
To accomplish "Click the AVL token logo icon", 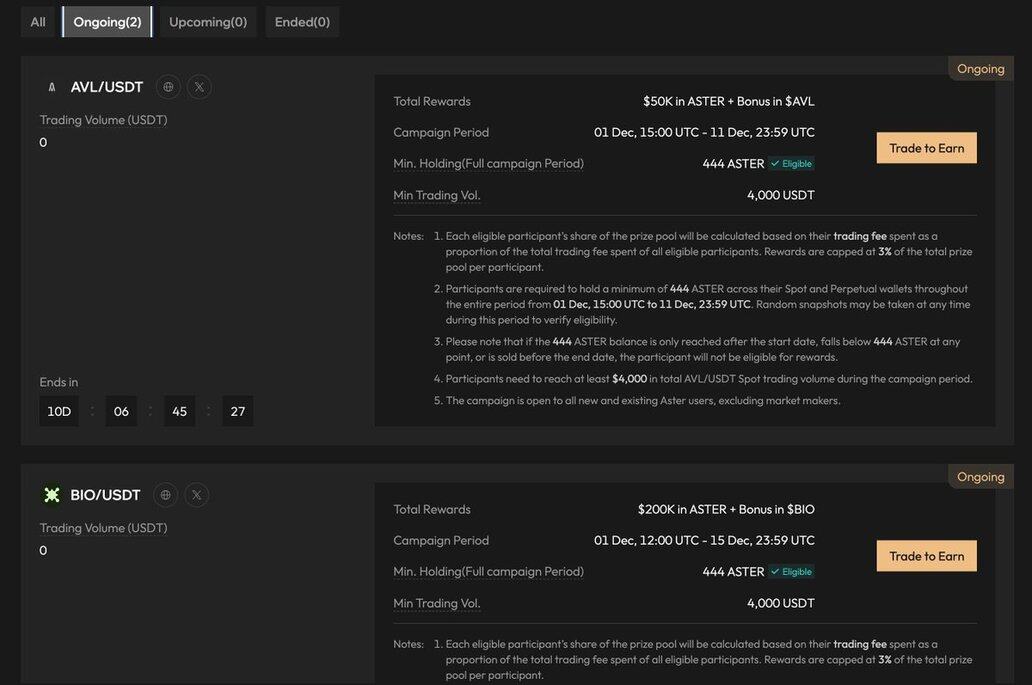I will (52, 87).
